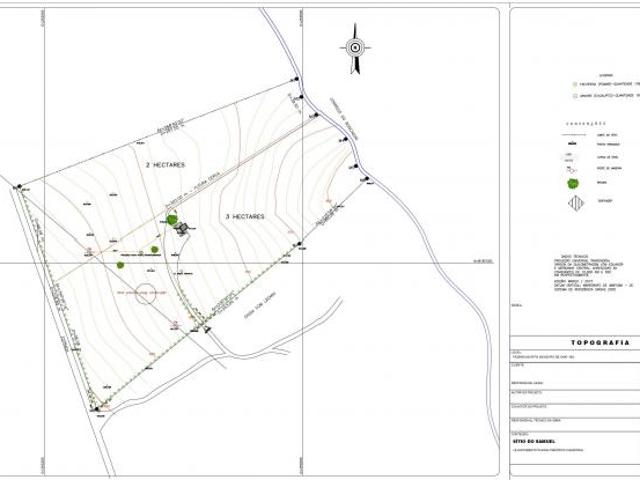This screenshot has width=640, height=480.
Task: Select the building symbol on the map
Action: 182,229
